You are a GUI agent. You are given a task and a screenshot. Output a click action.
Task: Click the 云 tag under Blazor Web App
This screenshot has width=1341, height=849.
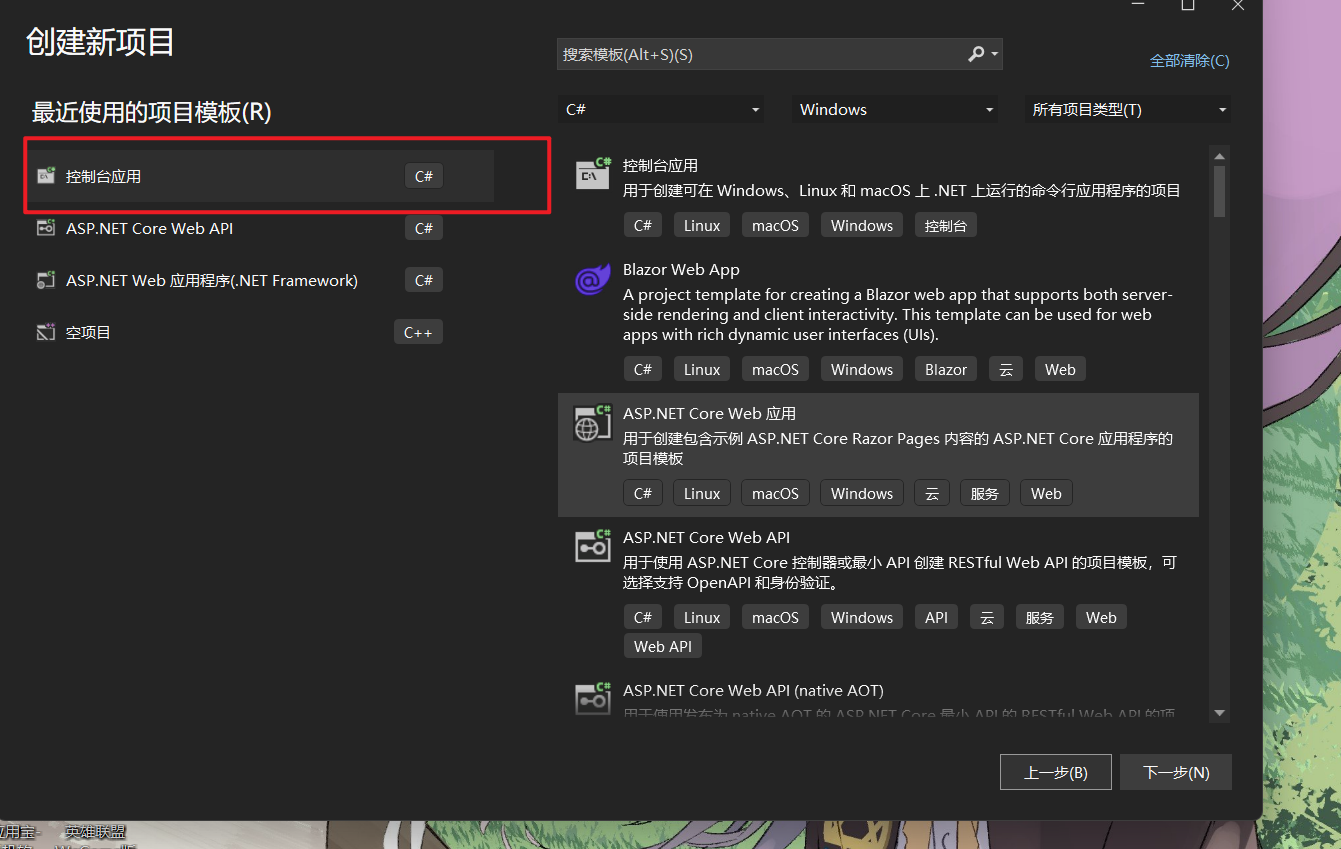(x=1006, y=369)
